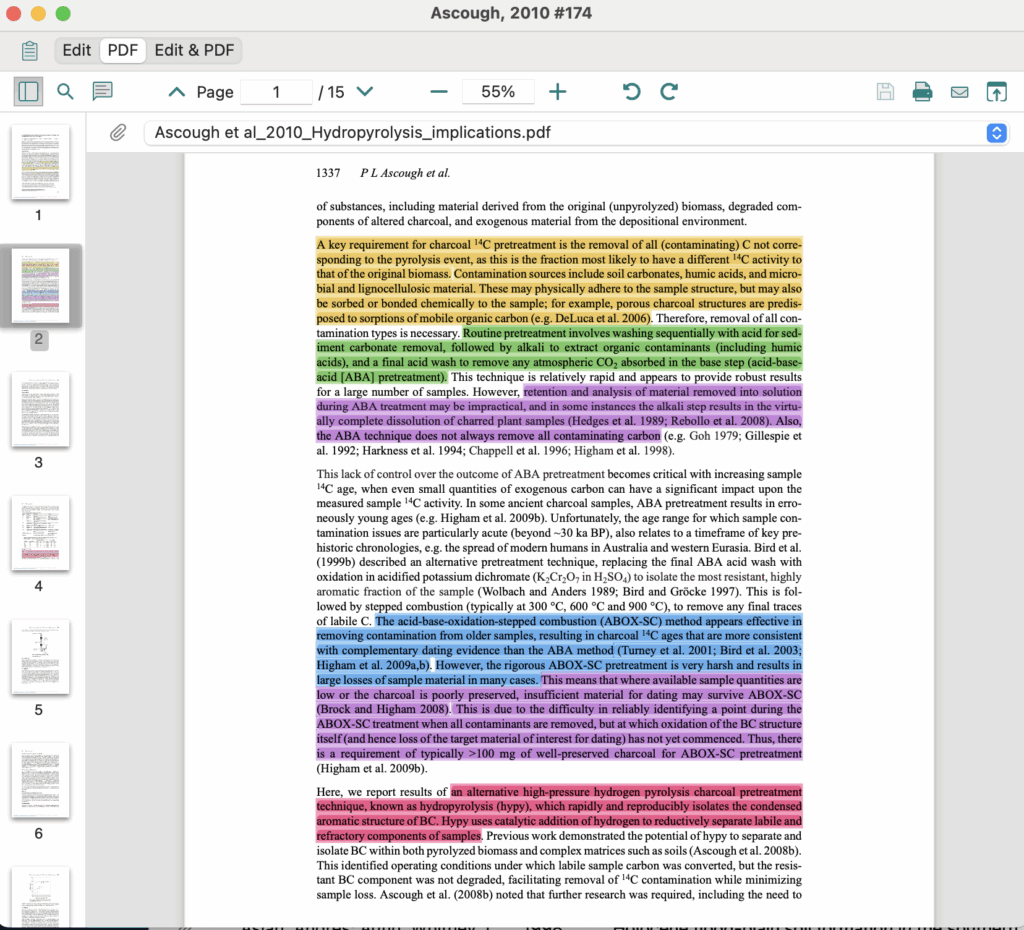Switch to the Edit & PDF tab

[x=194, y=50]
